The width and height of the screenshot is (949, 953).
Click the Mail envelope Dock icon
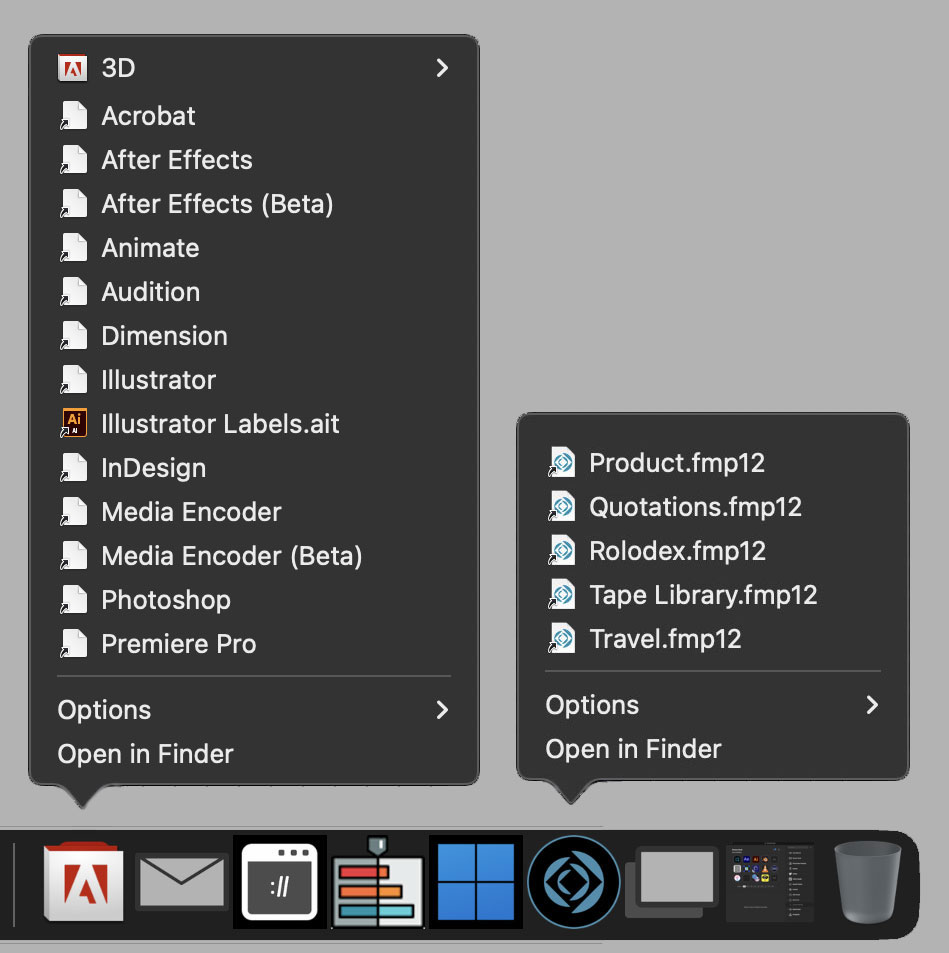pos(181,881)
